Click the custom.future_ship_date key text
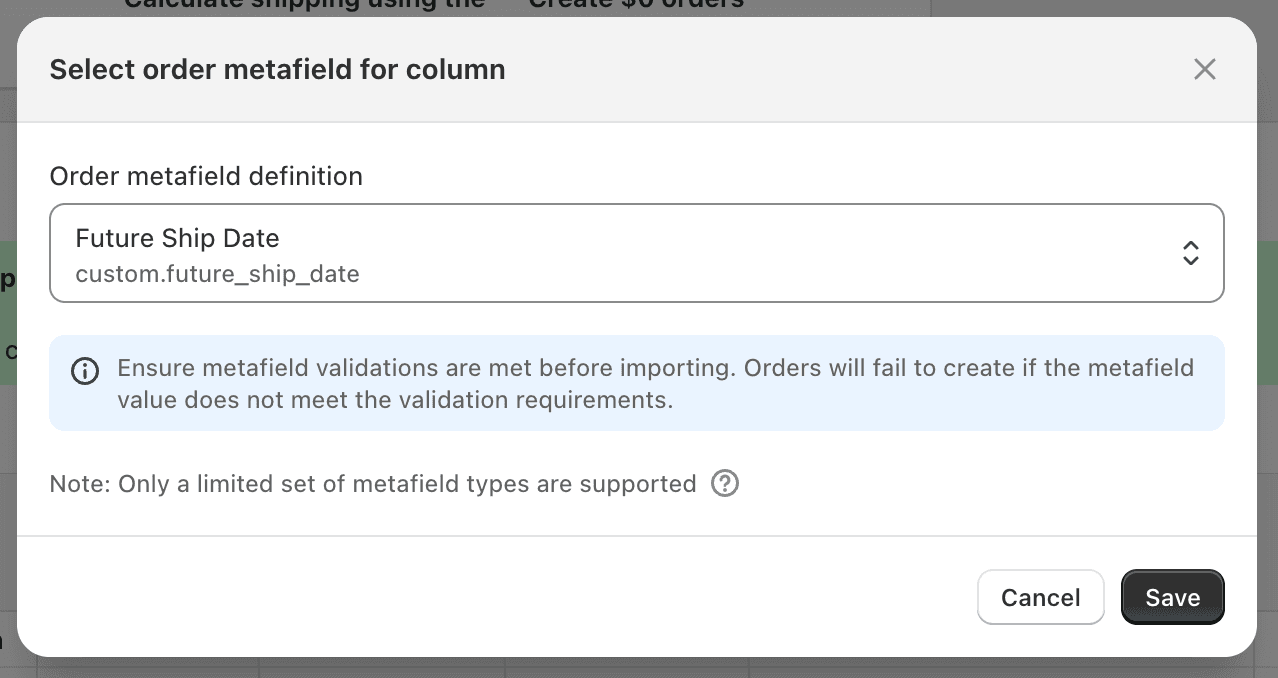This screenshot has width=1278, height=678. tap(217, 273)
